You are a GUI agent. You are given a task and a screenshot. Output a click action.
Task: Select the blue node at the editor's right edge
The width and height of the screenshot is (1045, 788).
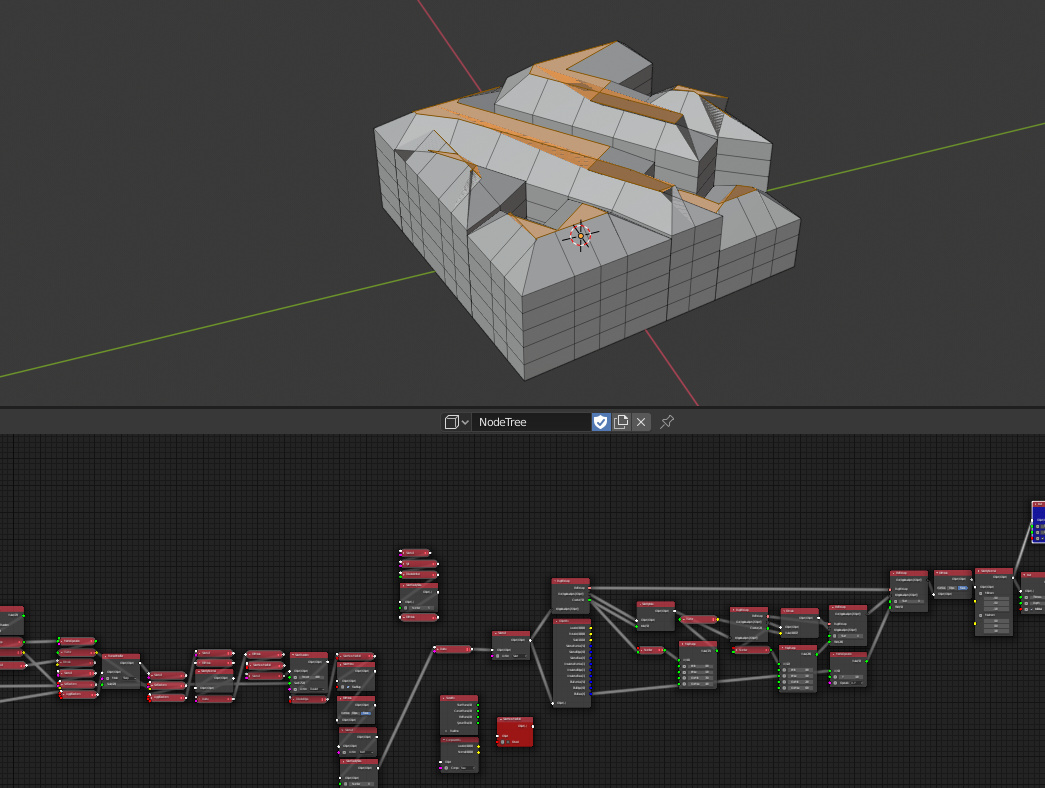click(1038, 522)
